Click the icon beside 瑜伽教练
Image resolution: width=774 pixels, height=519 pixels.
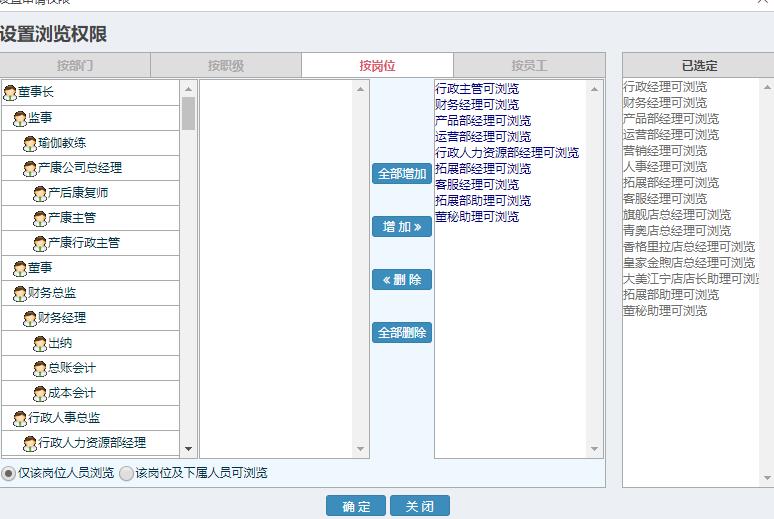30,143
